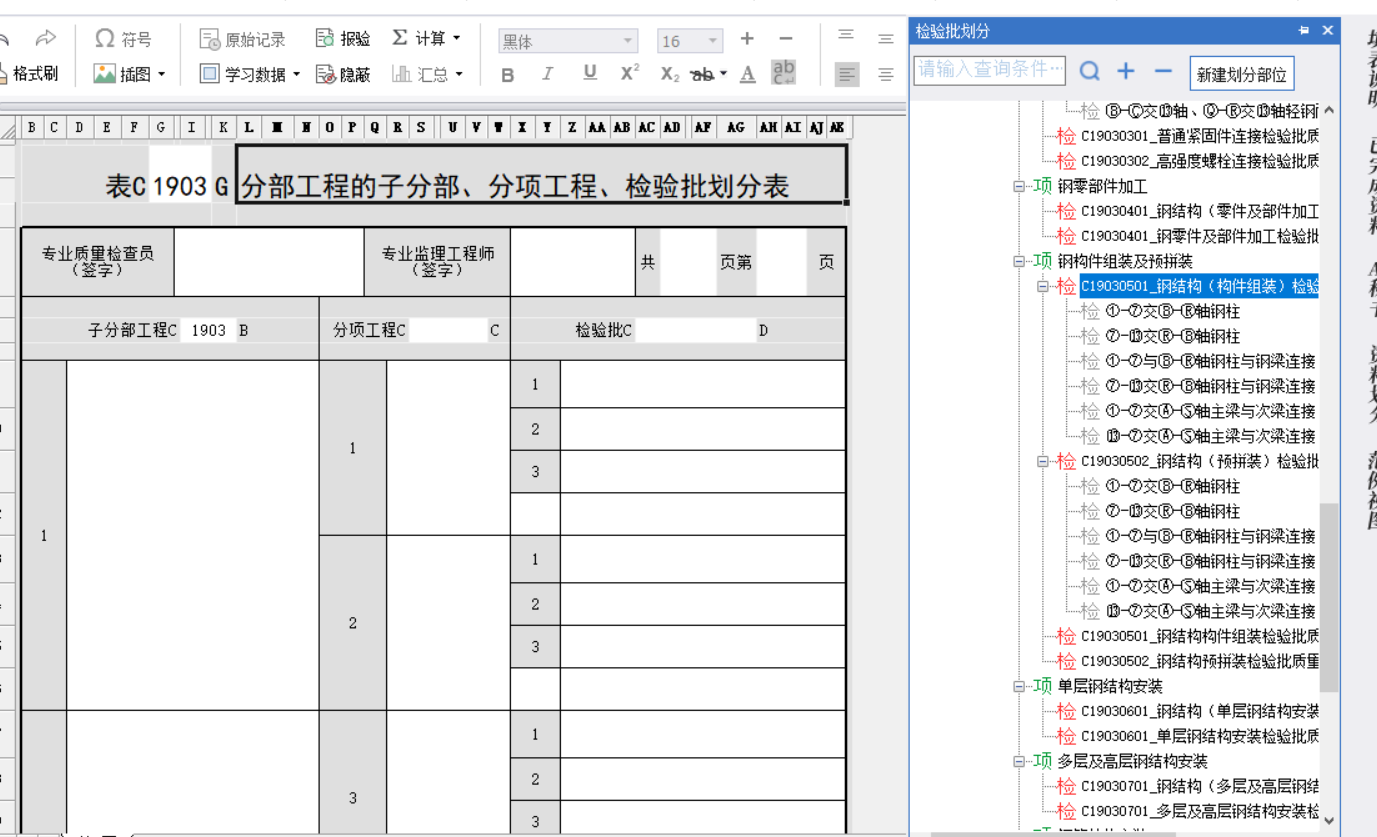
Task: Select C19030401_钢零件及部件加工检验批 item
Action: point(1199,236)
